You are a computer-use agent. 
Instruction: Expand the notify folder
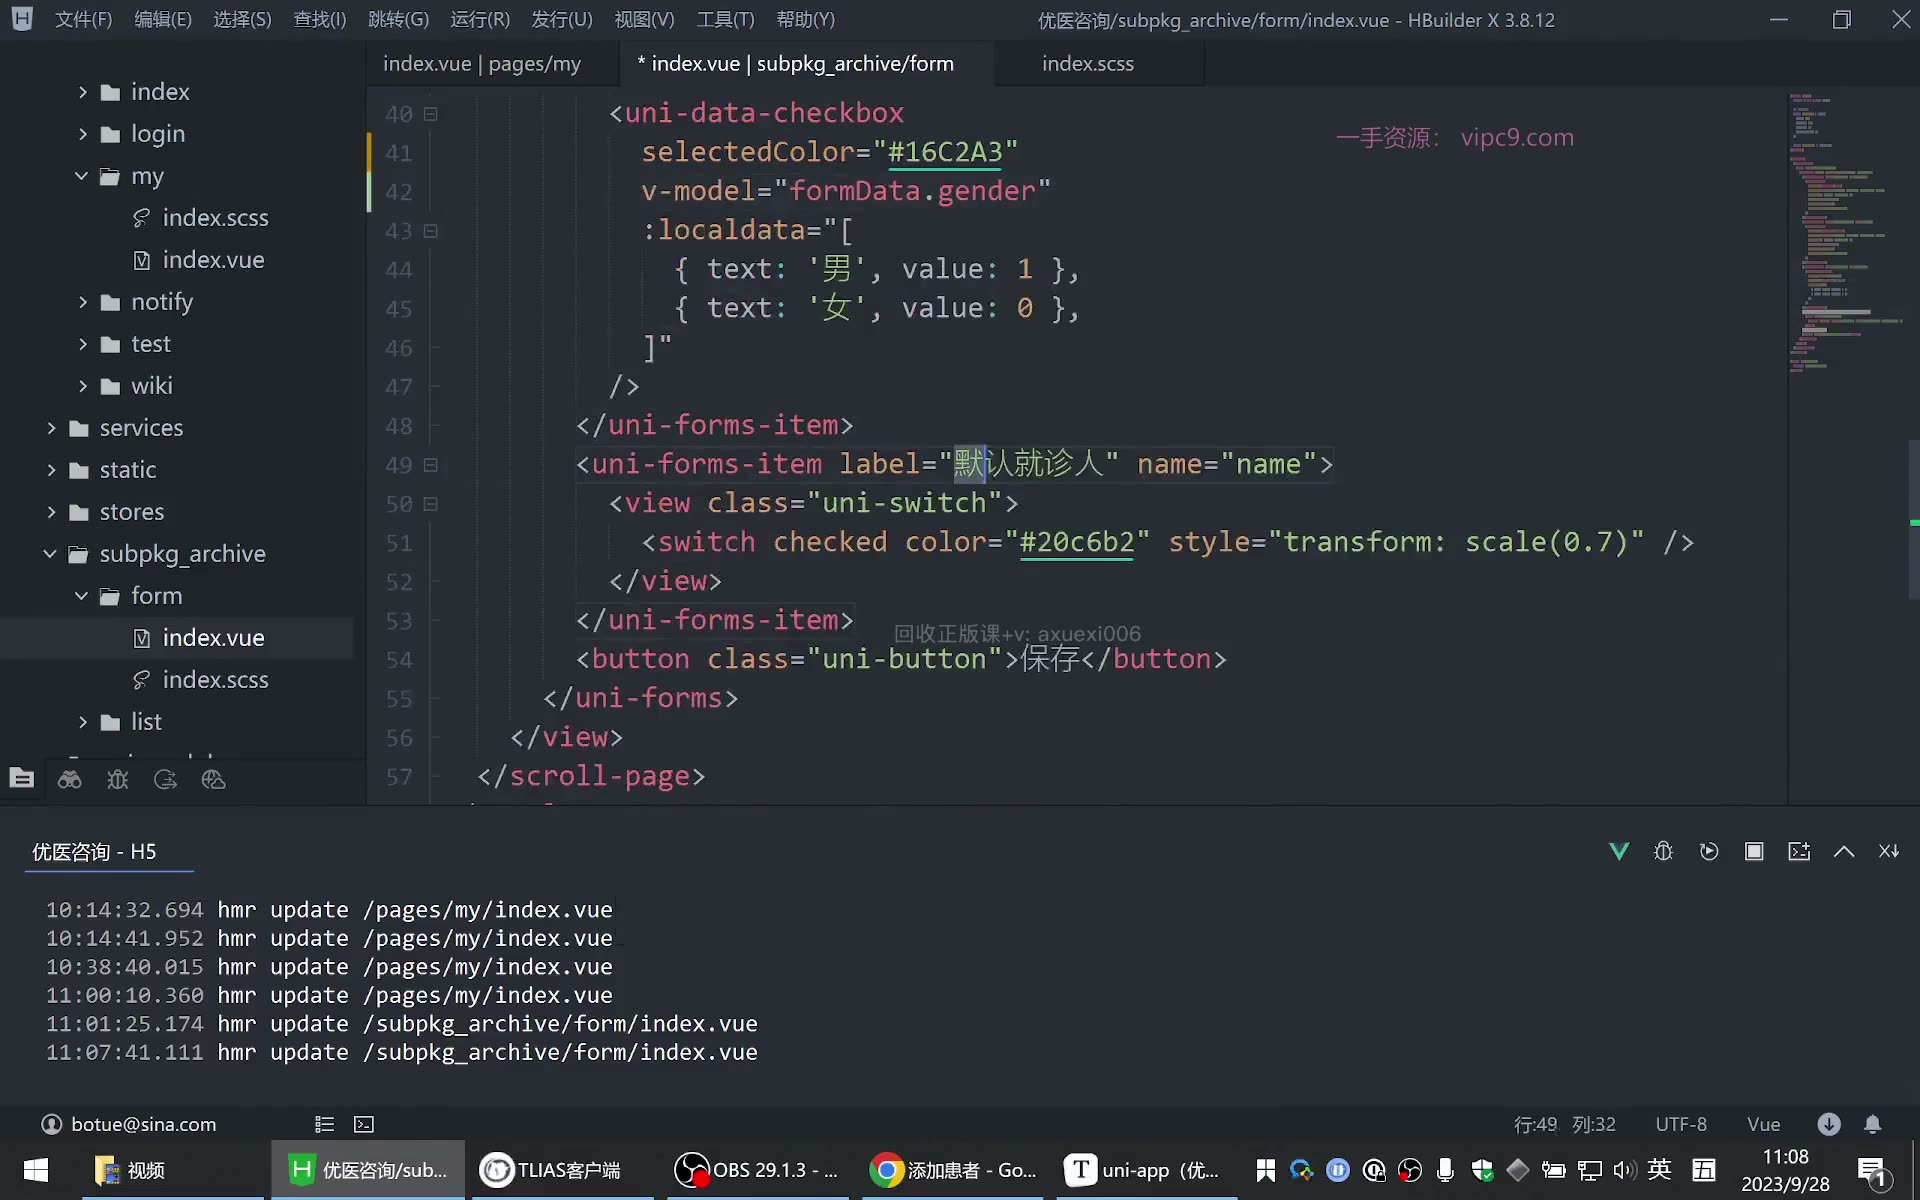(83, 302)
